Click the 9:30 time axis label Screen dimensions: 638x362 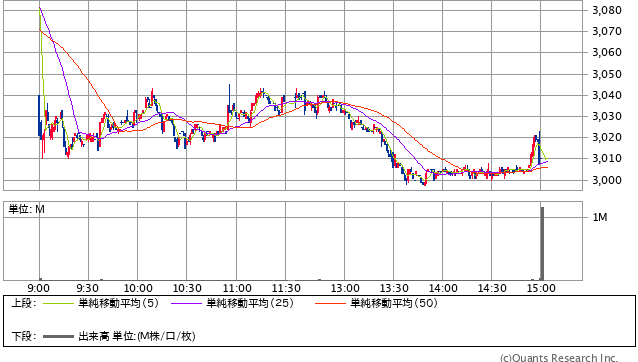pyautogui.click(x=87, y=288)
